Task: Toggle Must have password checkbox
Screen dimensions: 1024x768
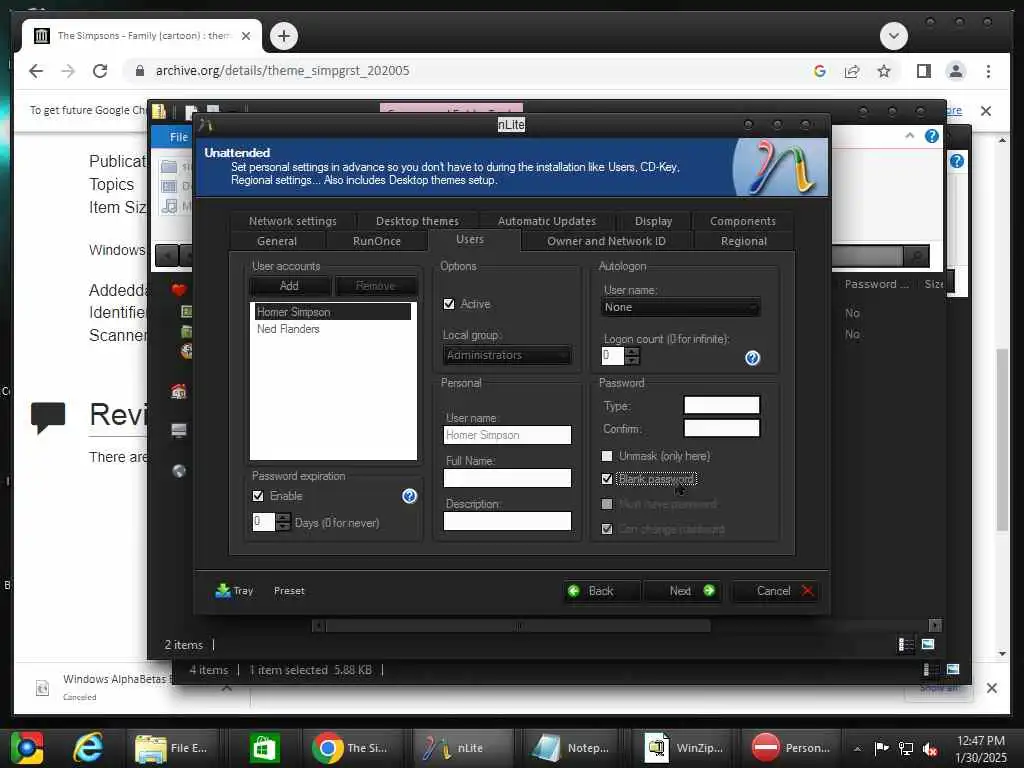Action: 607,504
